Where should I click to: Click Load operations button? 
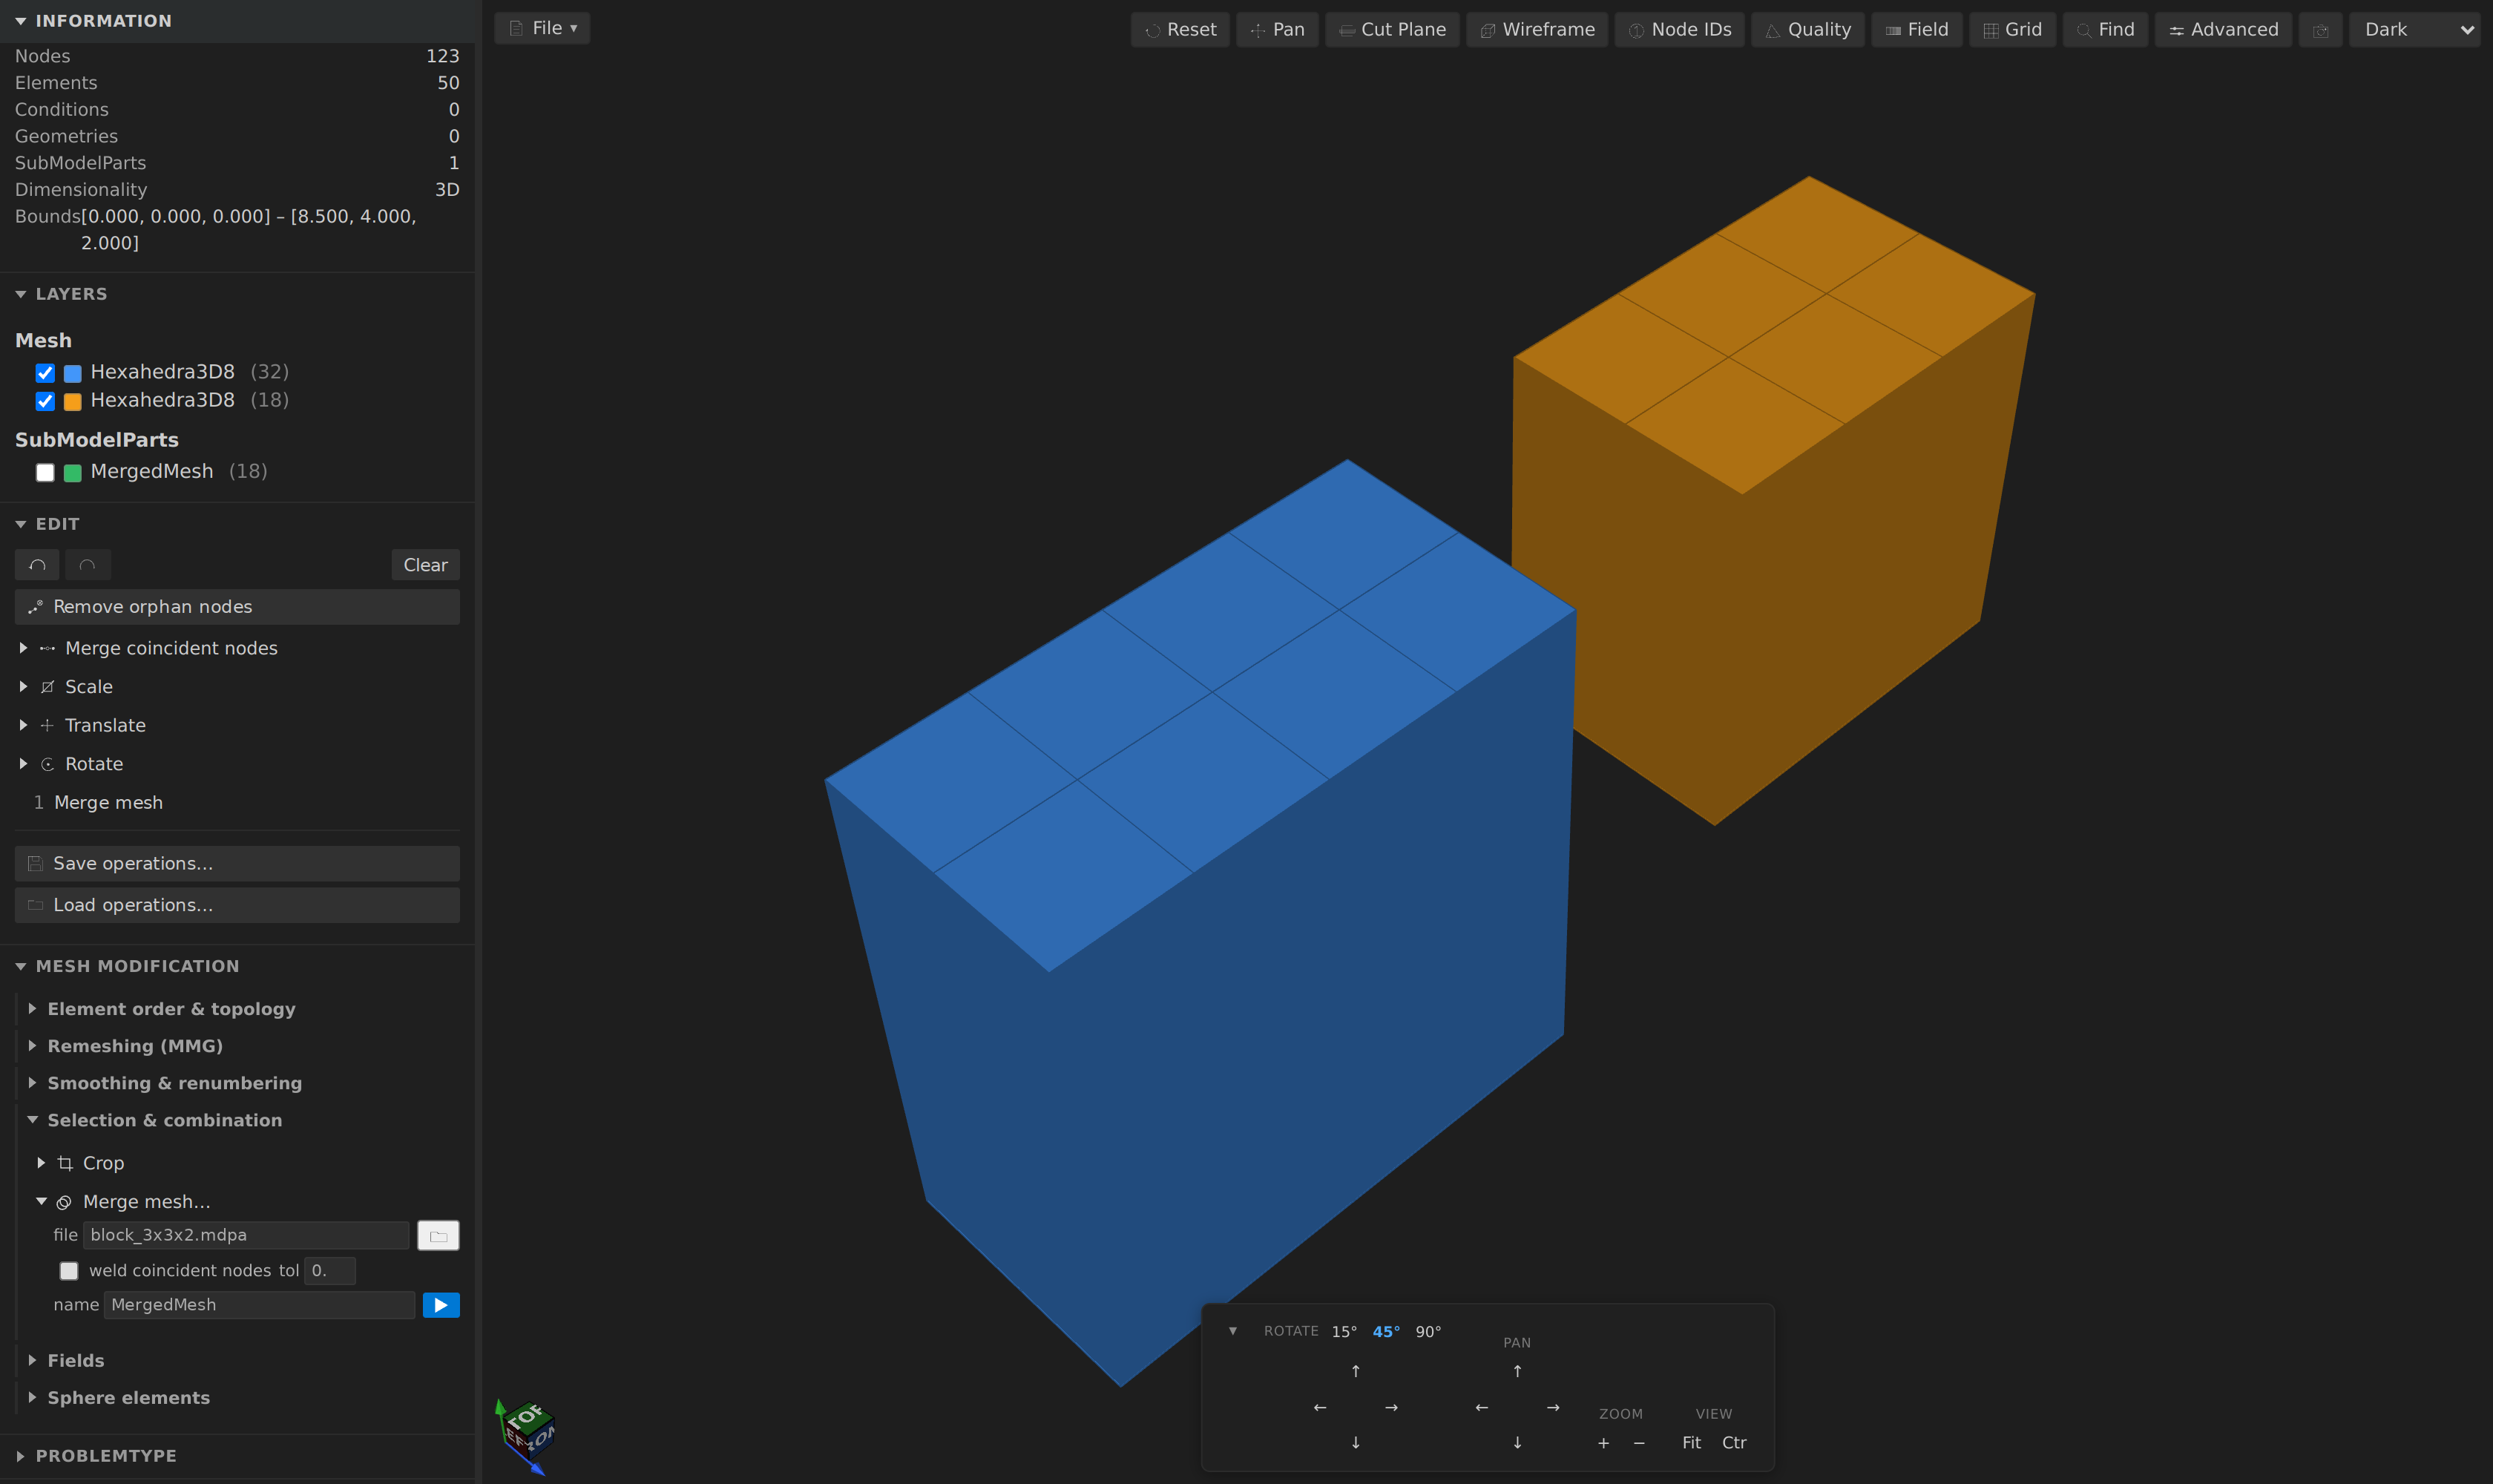click(237, 905)
